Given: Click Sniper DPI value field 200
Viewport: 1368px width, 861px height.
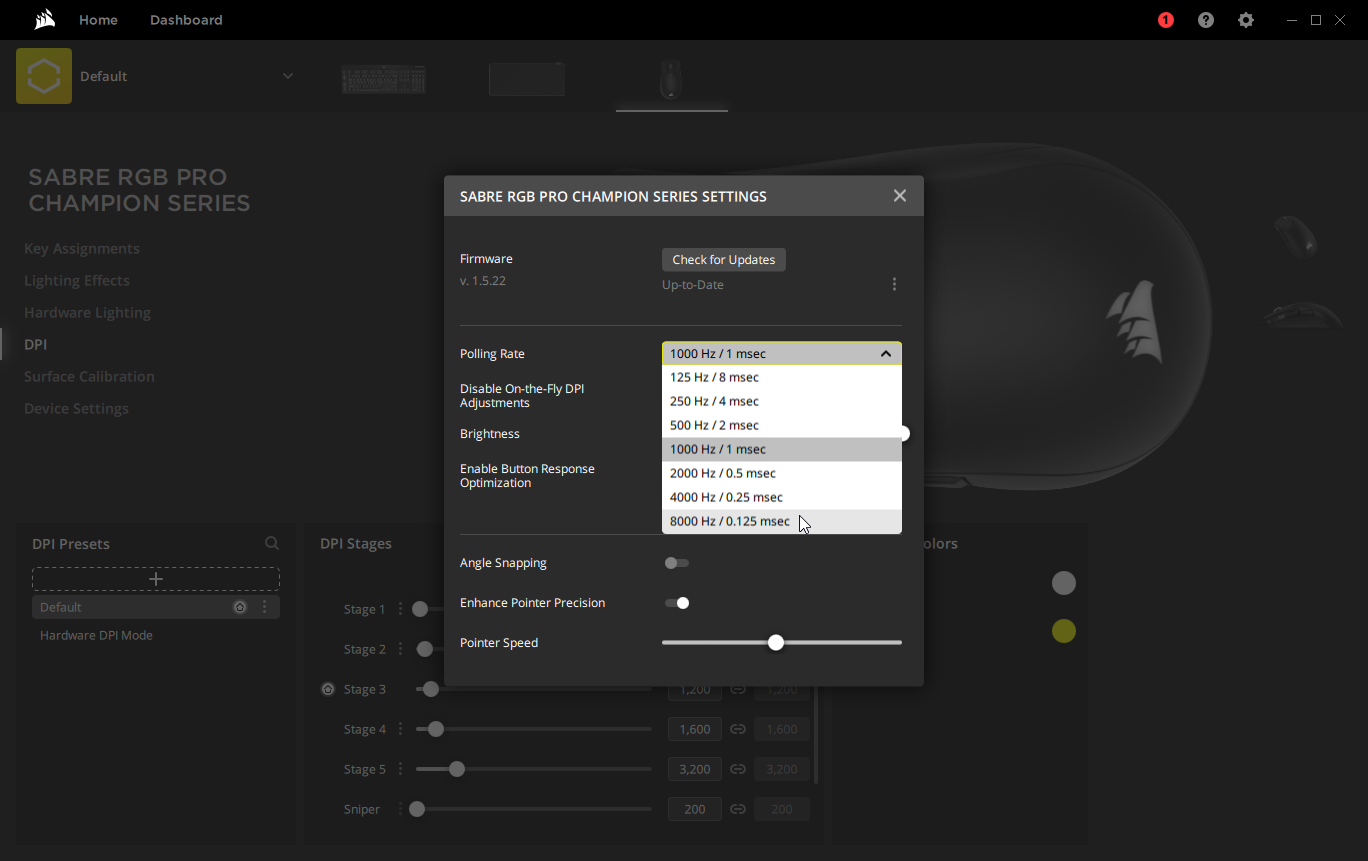Looking at the screenshot, I should [695, 809].
